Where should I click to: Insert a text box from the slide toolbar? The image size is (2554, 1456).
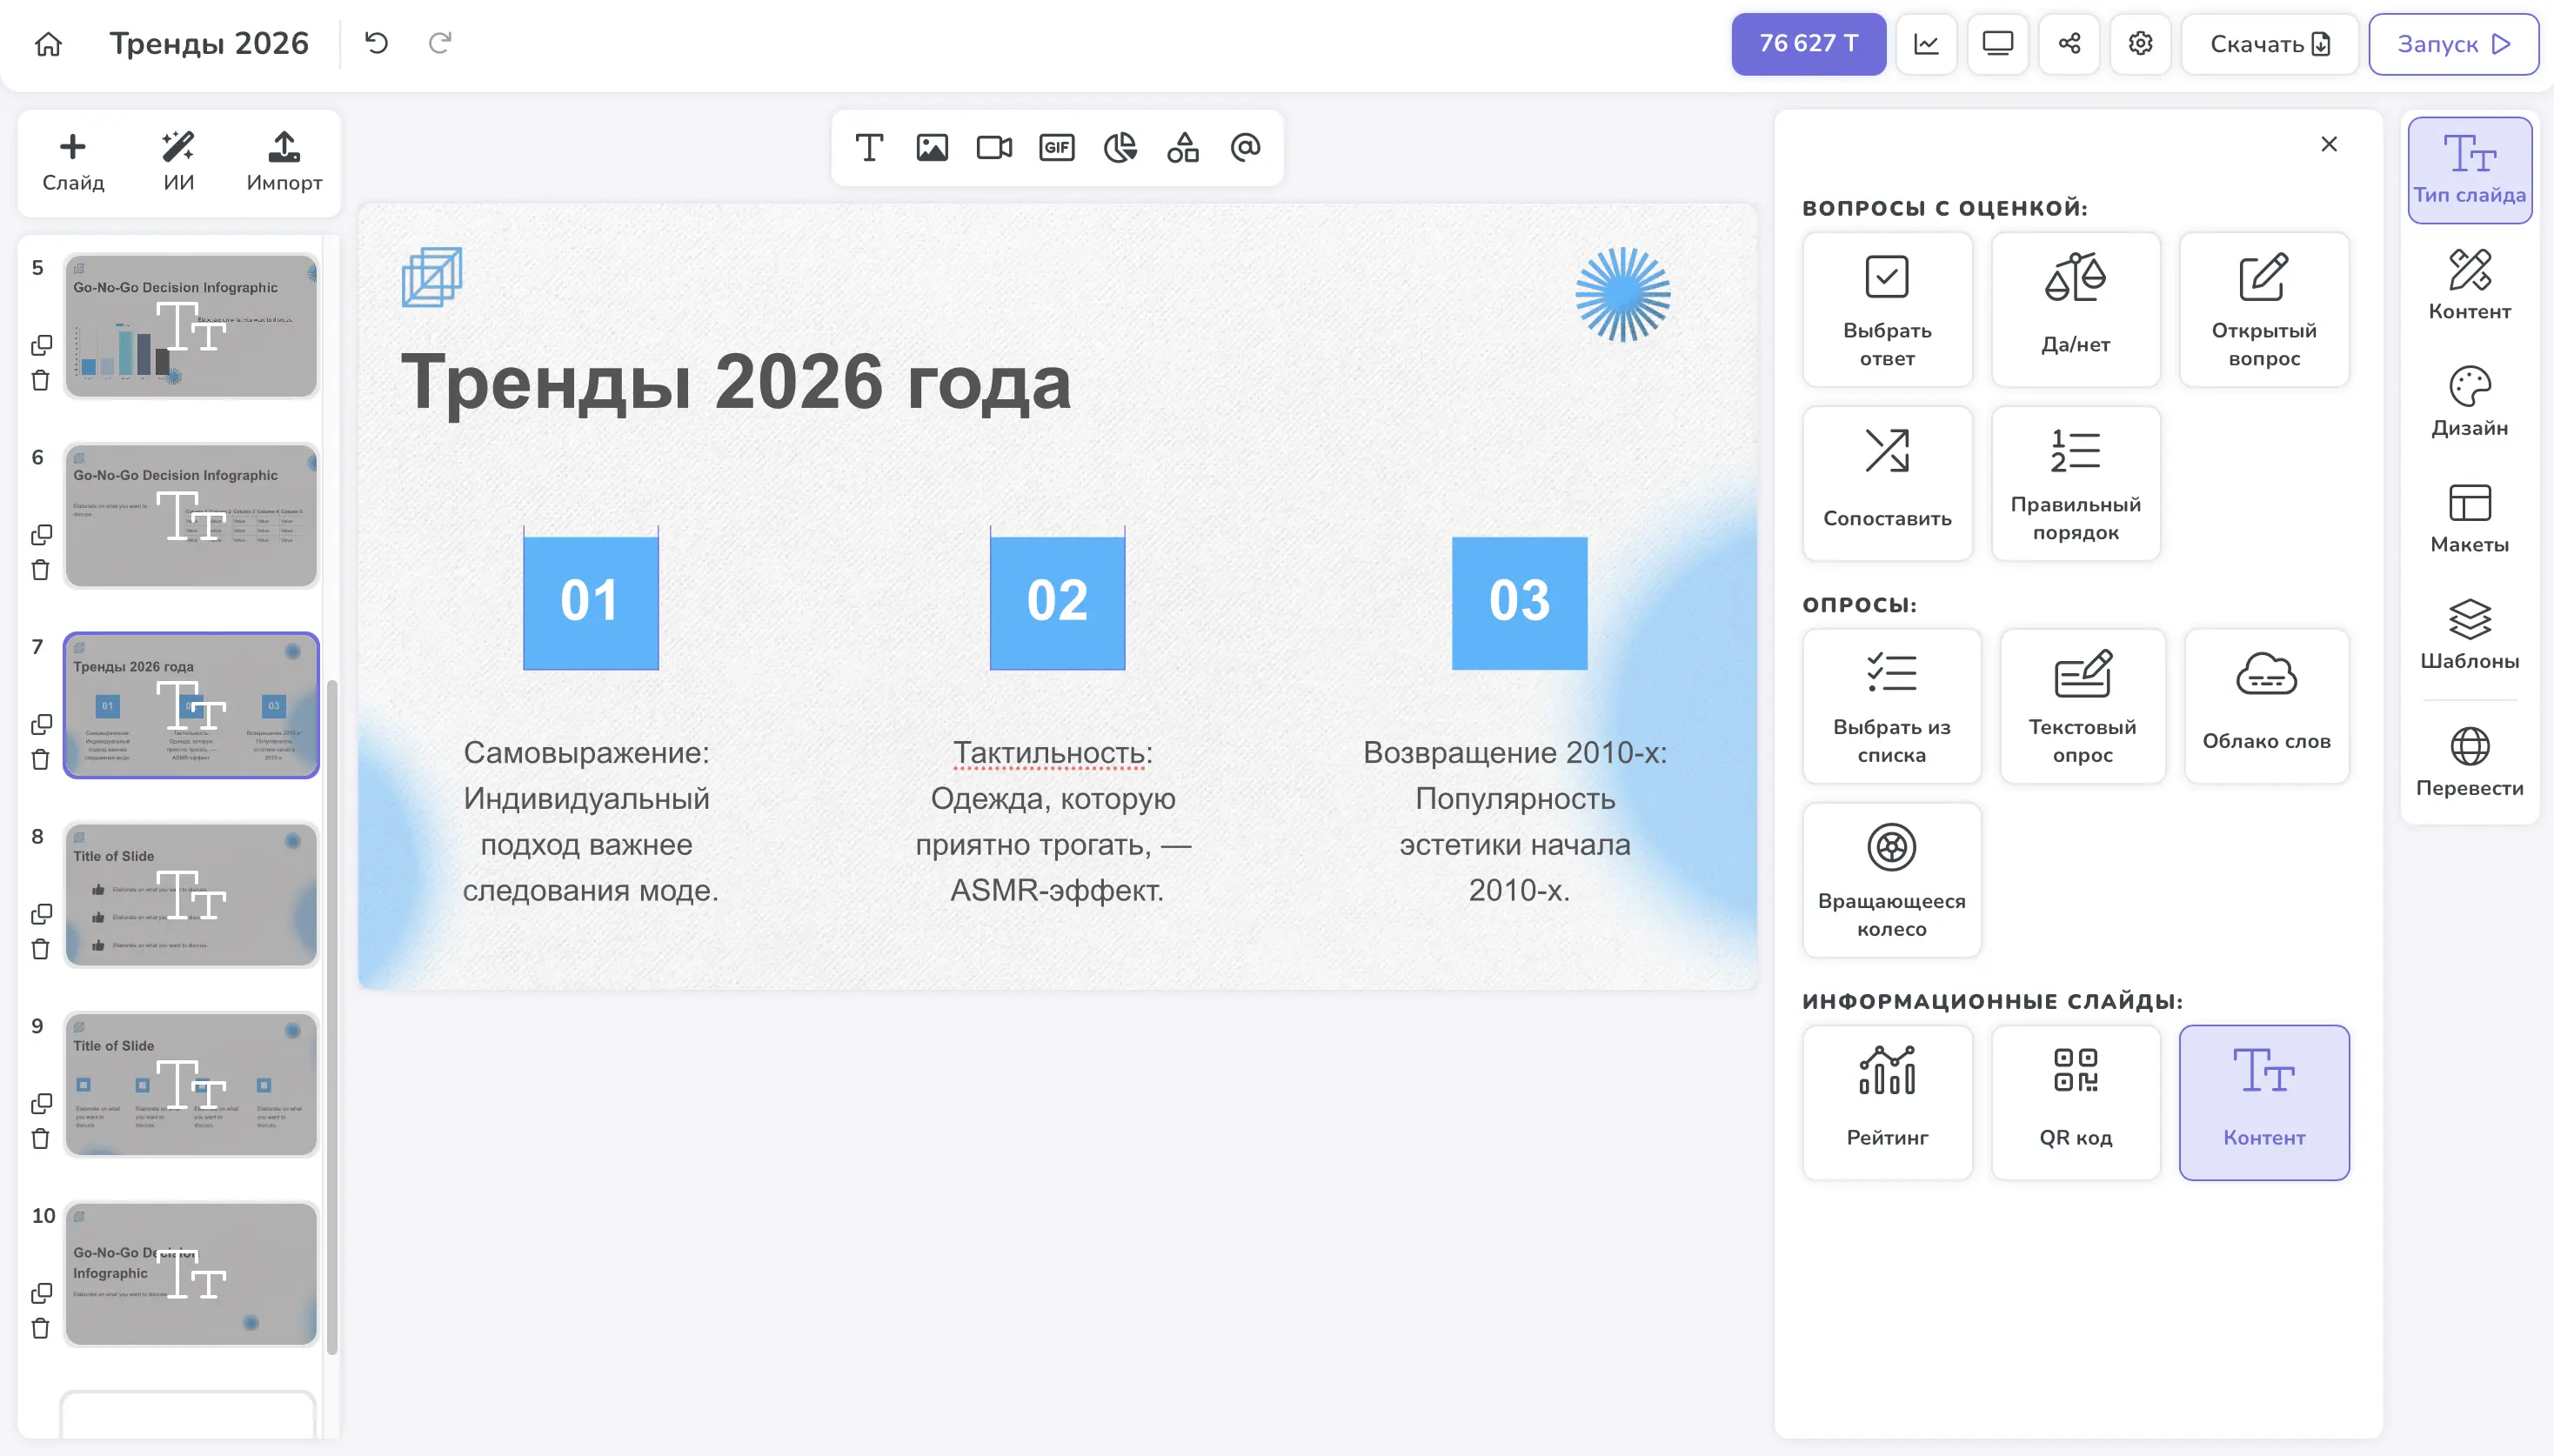point(867,148)
